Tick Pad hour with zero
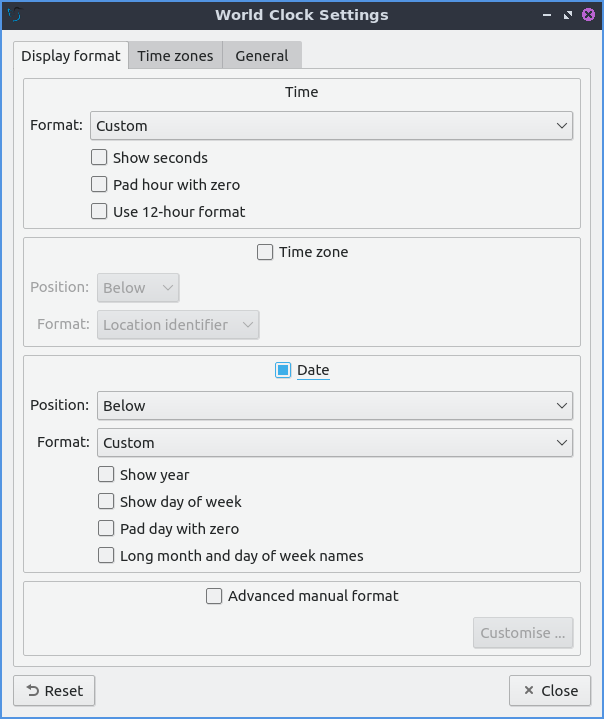The height and width of the screenshot is (719, 604). pyautogui.click(x=99, y=185)
